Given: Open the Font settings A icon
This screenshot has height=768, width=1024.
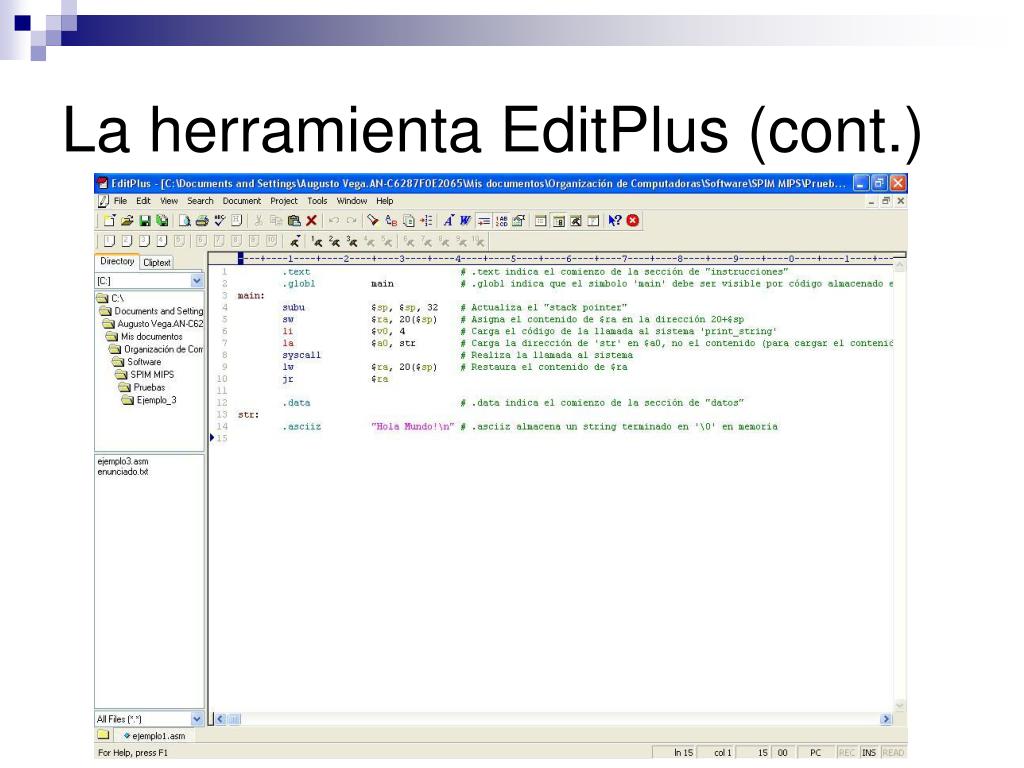Looking at the screenshot, I should pos(448,221).
